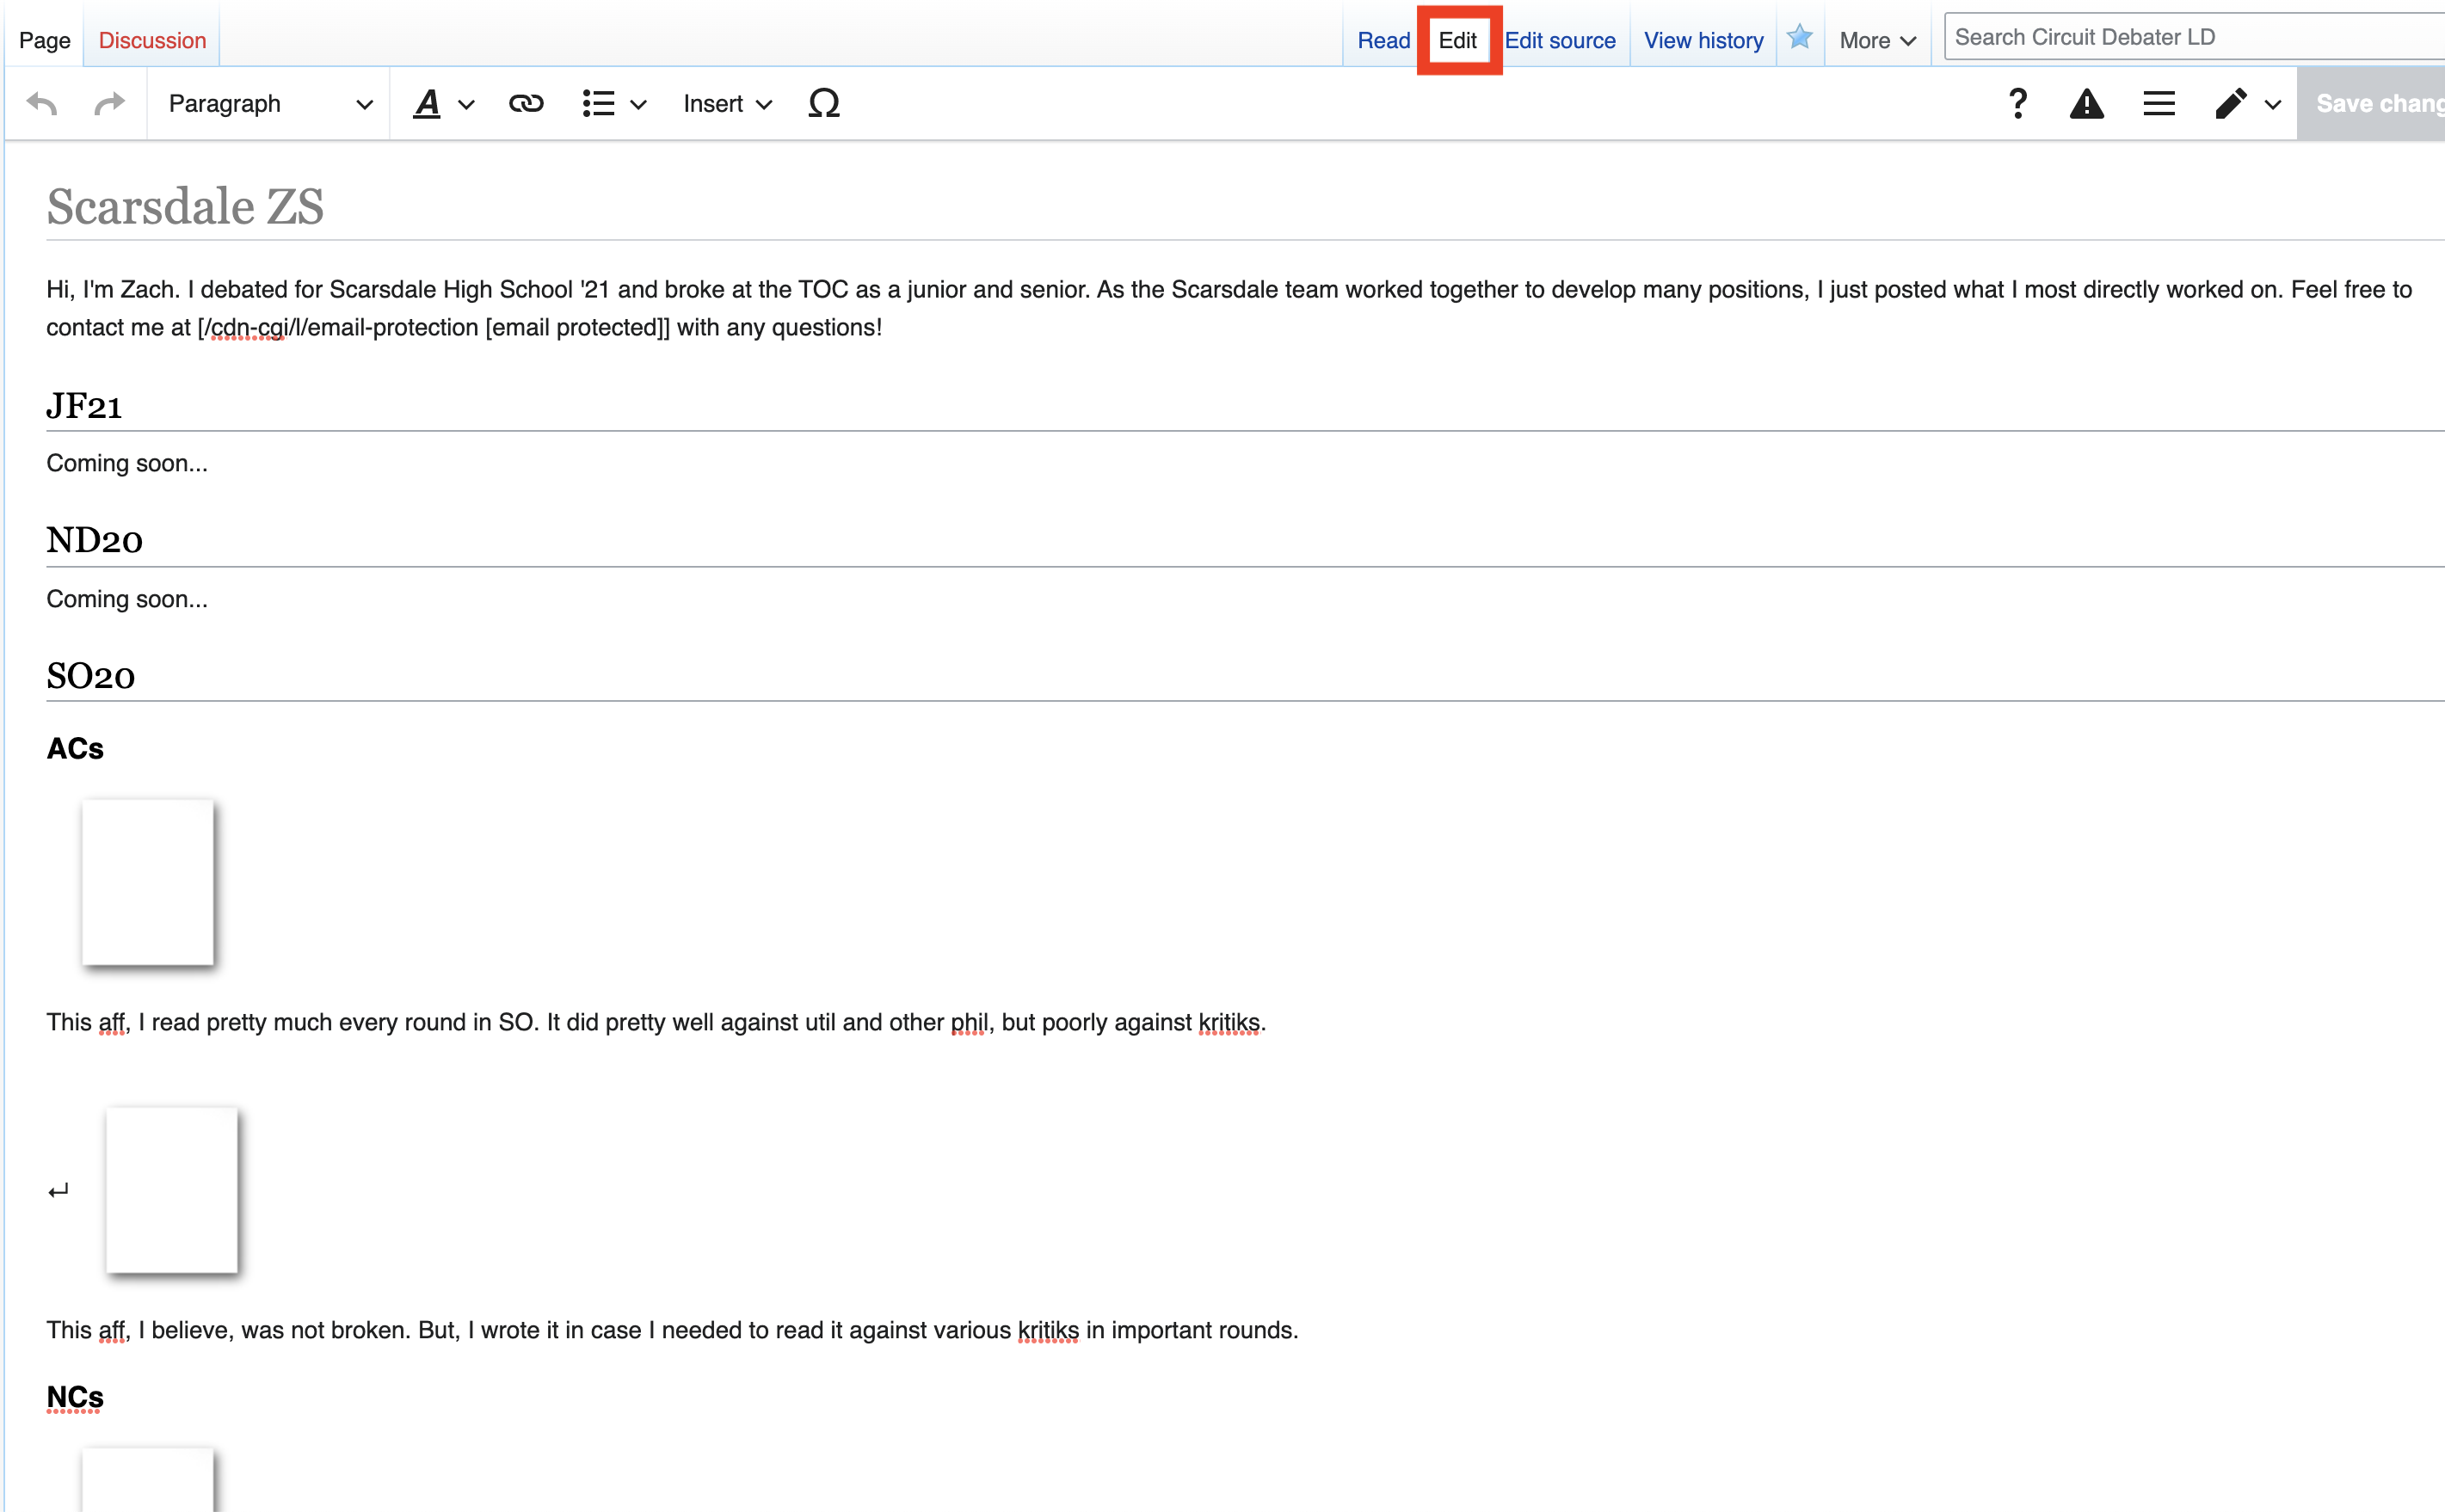The height and width of the screenshot is (1512, 2445).
Task: Click the NCs subheading
Action: click(75, 1396)
